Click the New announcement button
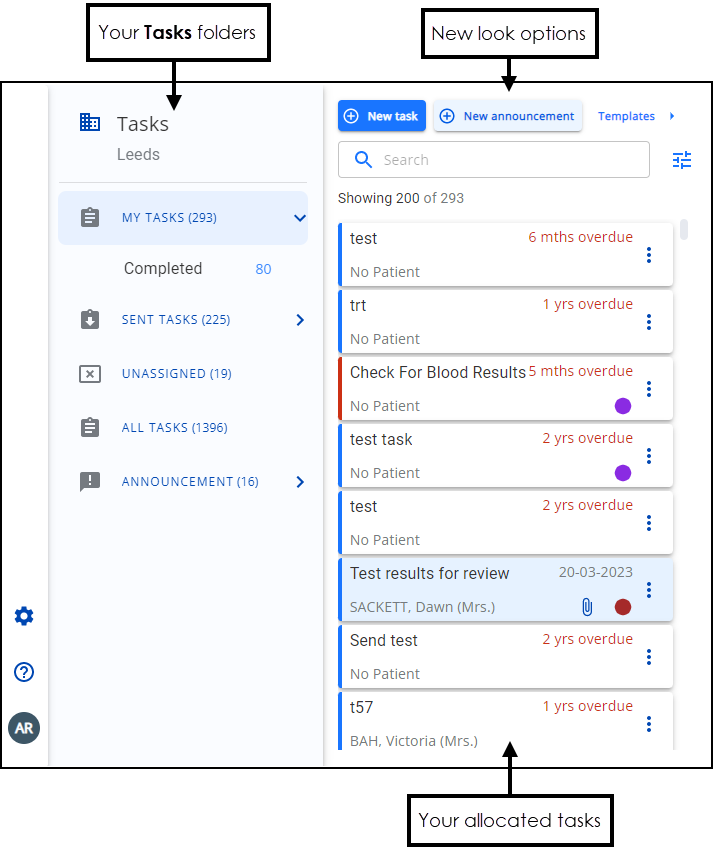Screen dimensions: 713x853 tap(508, 116)
